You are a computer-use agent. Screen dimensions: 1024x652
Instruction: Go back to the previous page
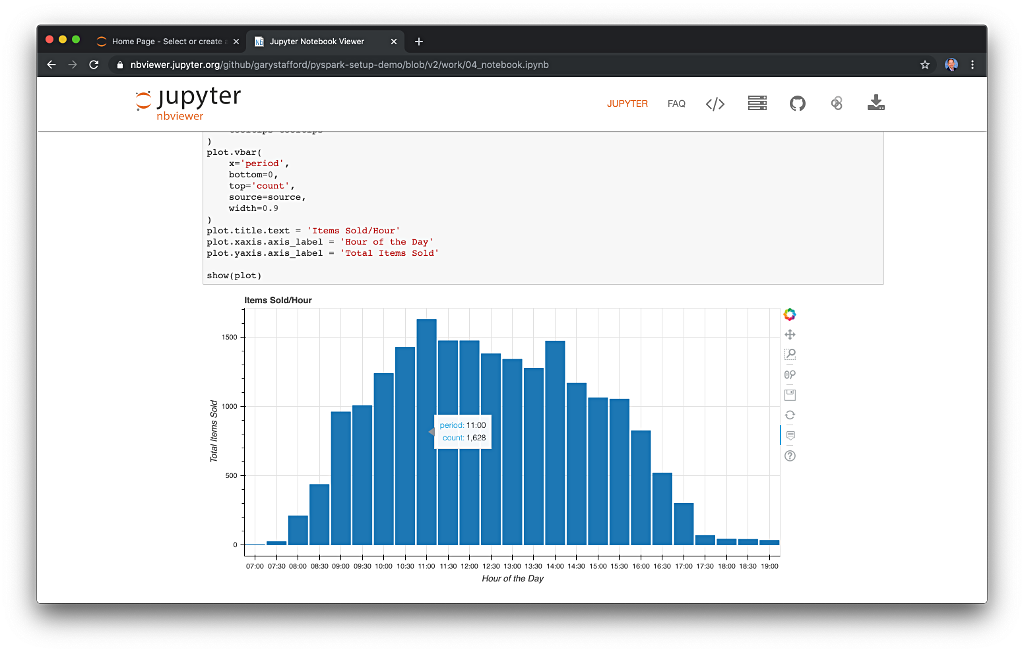pyautogui.click(x=52, y=65)
